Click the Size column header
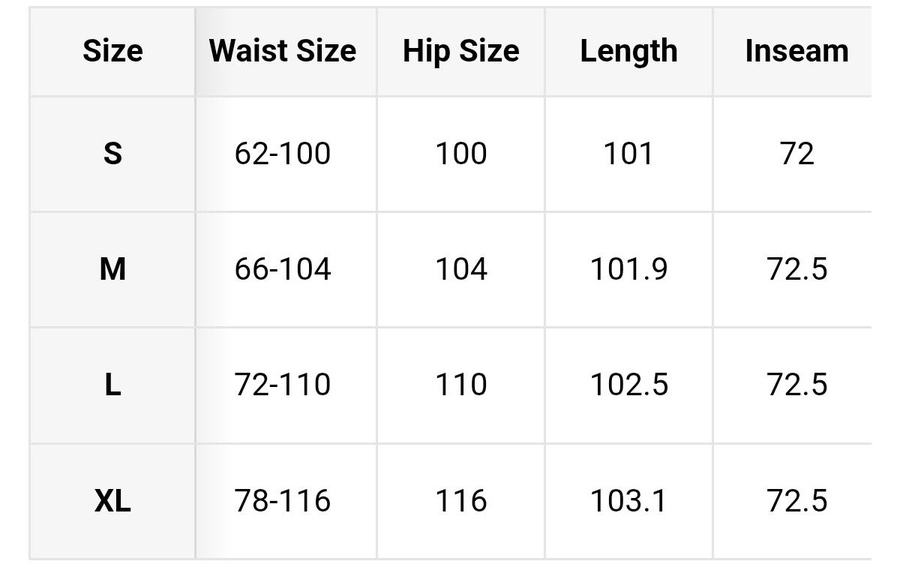The image size is (900, 573). click(x=113, y=51)
